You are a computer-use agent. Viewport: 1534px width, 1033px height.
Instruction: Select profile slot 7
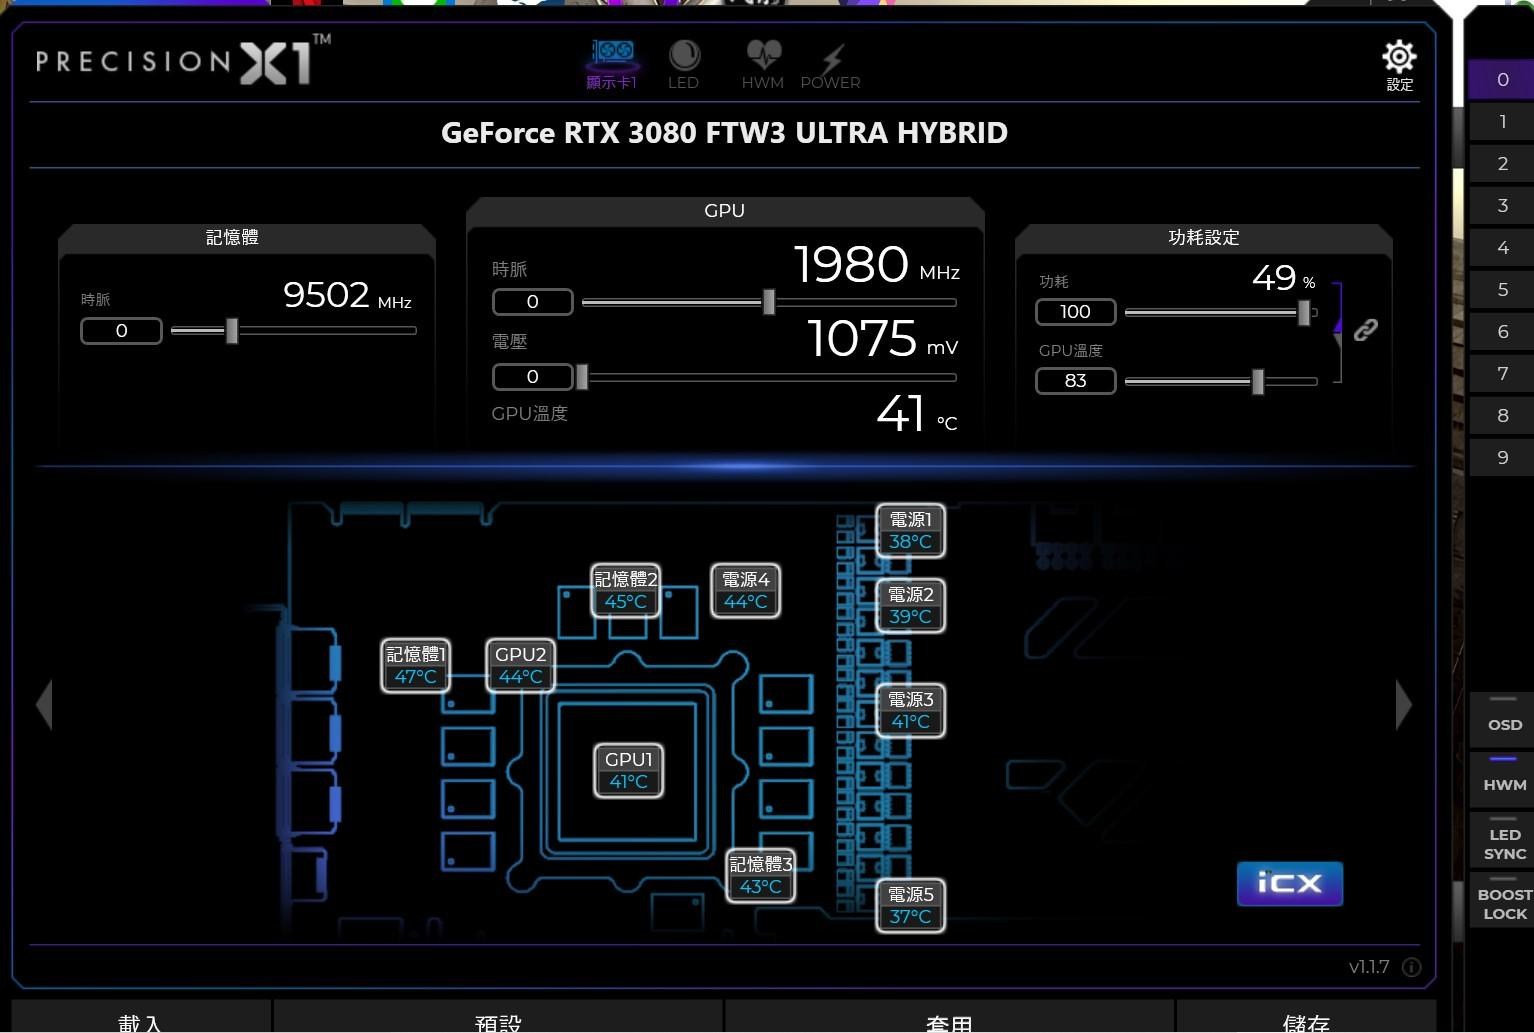[x=1502, y=374]
